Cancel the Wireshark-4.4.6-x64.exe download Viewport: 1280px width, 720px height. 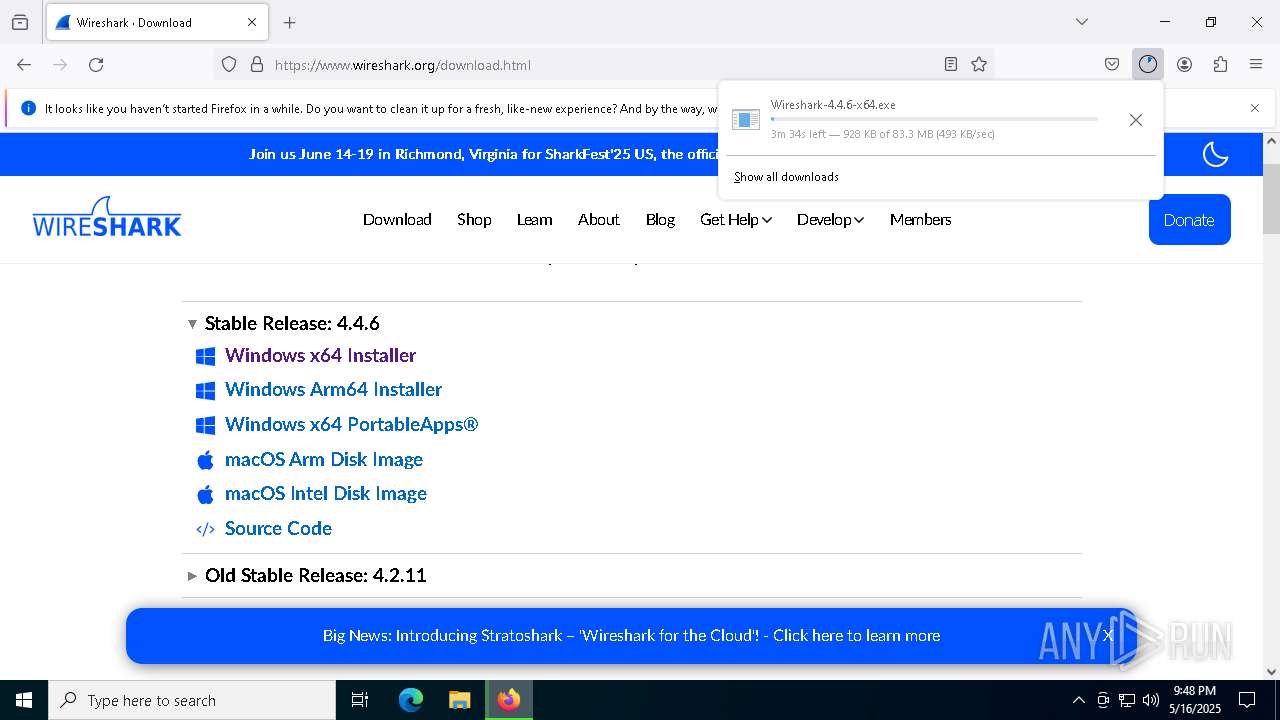pos(1135,120)
